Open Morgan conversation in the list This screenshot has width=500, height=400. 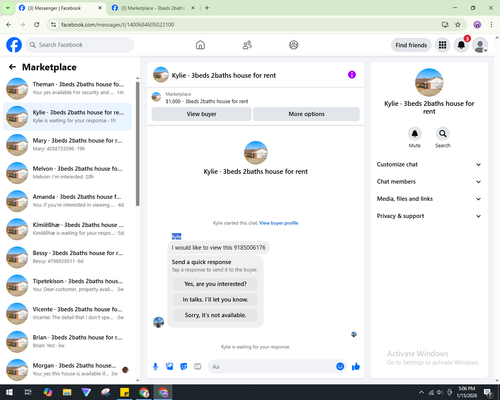[67, 370]
